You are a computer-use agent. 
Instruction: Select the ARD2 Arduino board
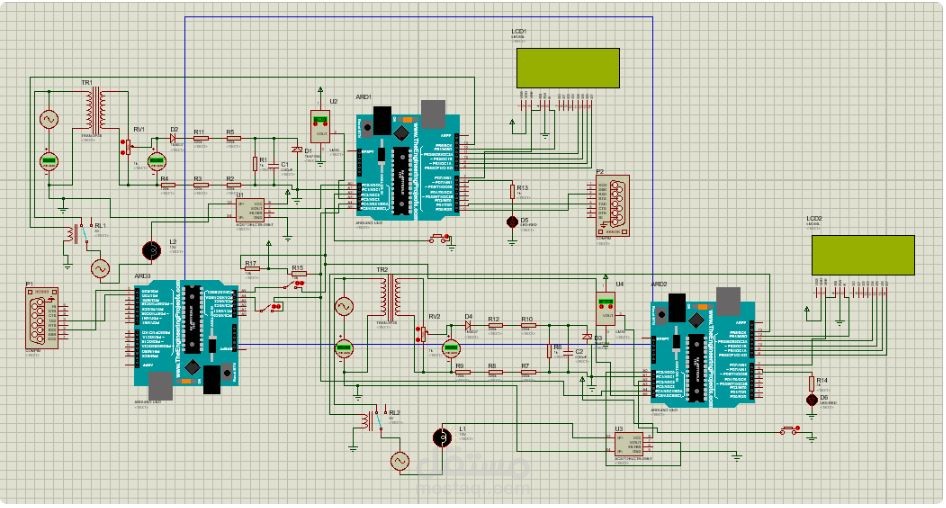[x=703, y=347]
